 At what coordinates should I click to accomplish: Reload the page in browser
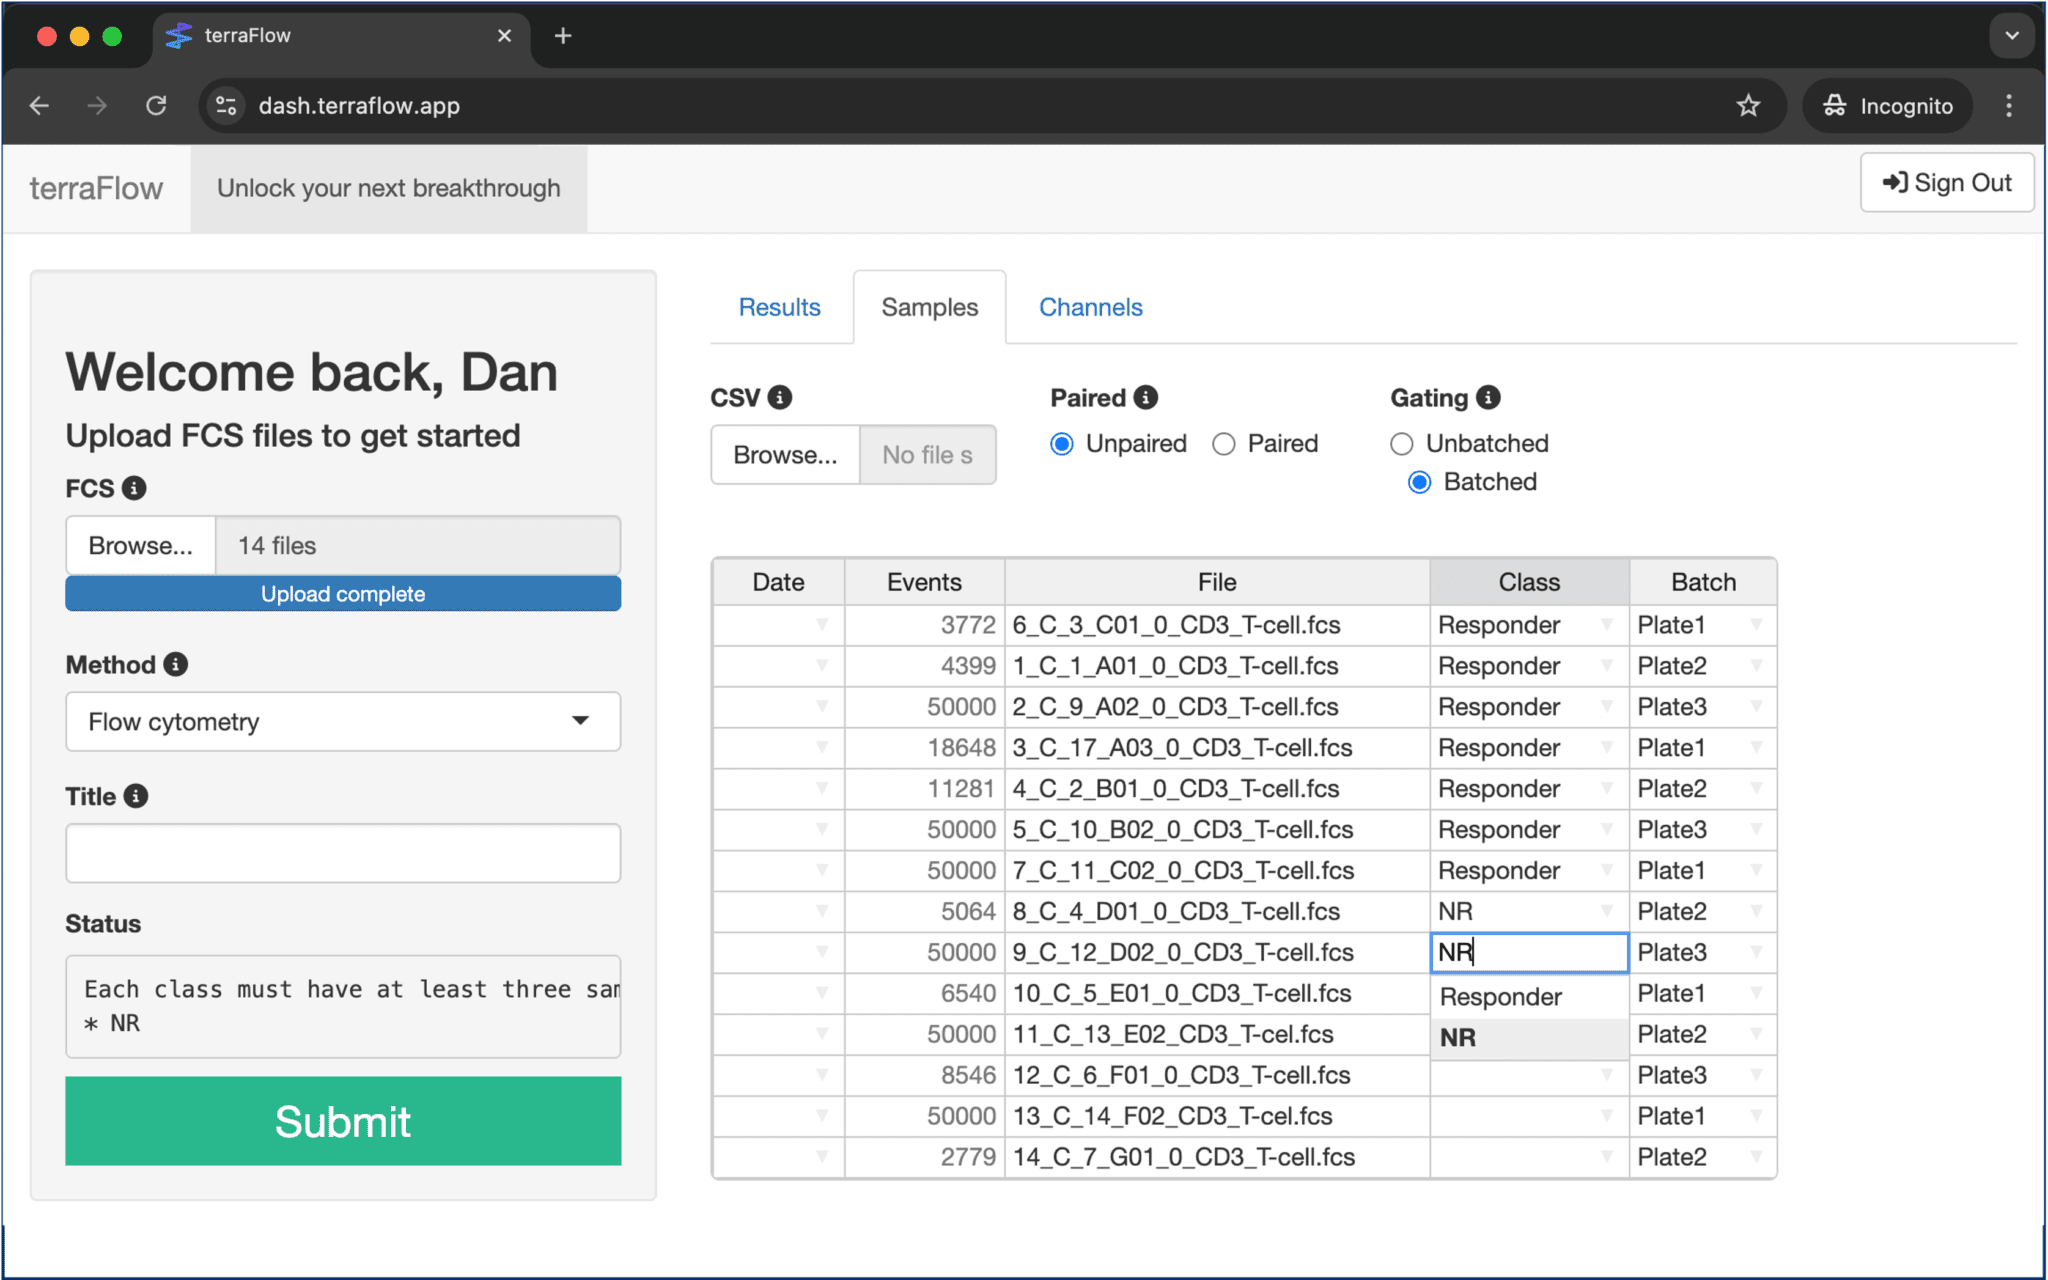point(156,106)
